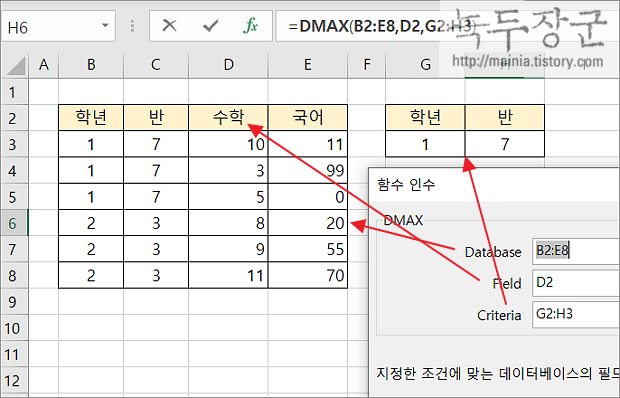The width and height of the screenshot is (620, 398).
Task: Click cell E5 with value 0
Action: [x=308, y=197]
